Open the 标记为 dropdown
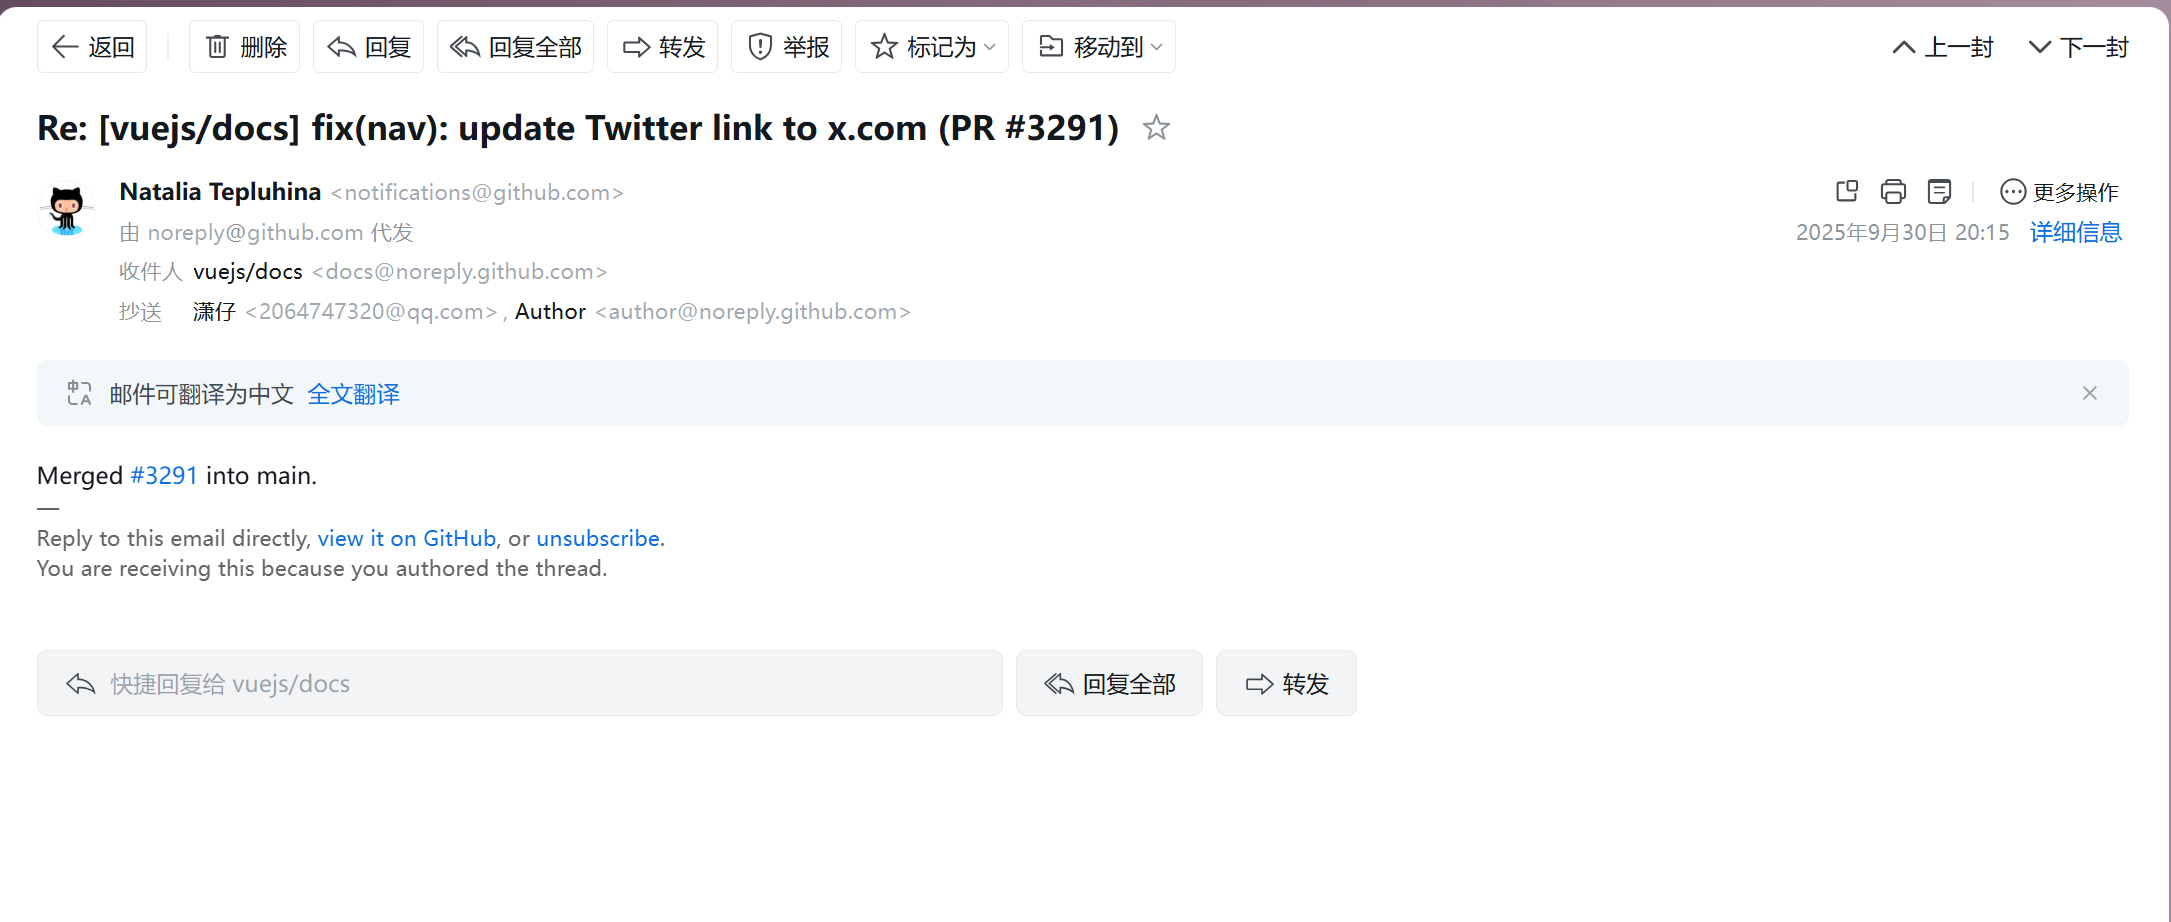This screenshot has height=922, width=2171. point(932,47)
